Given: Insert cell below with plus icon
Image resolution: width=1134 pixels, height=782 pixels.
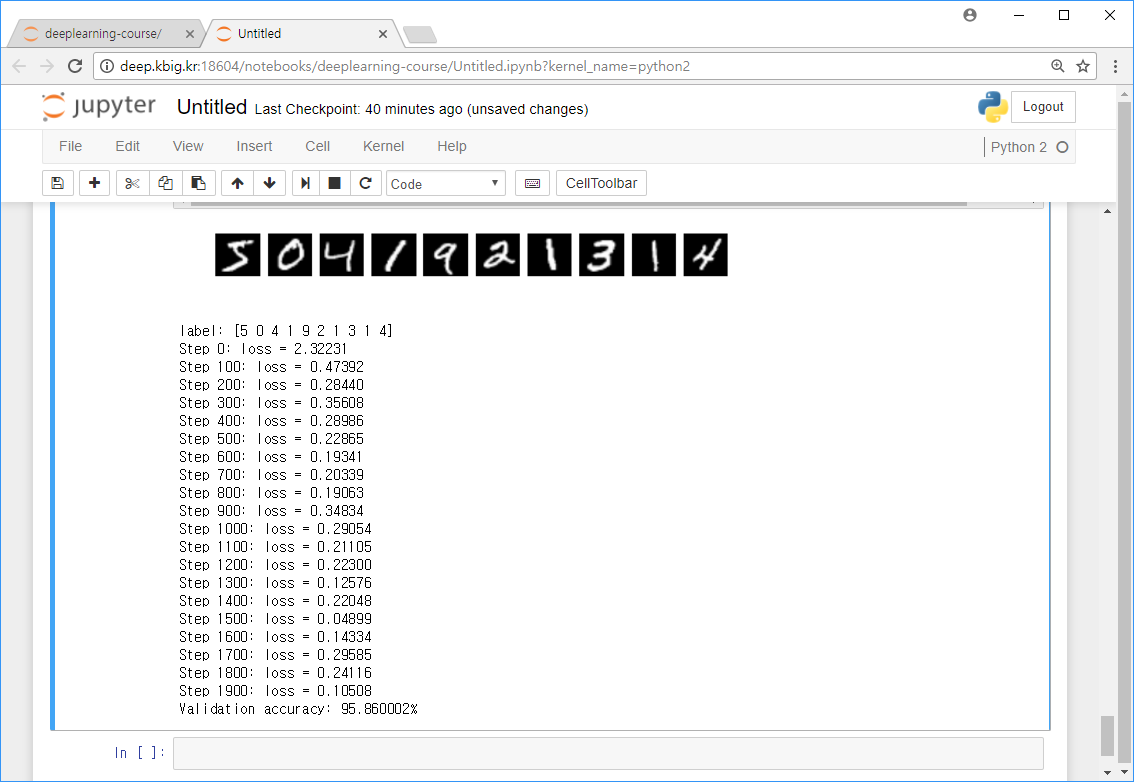Looking at the screenshot, I should point(94,183).
